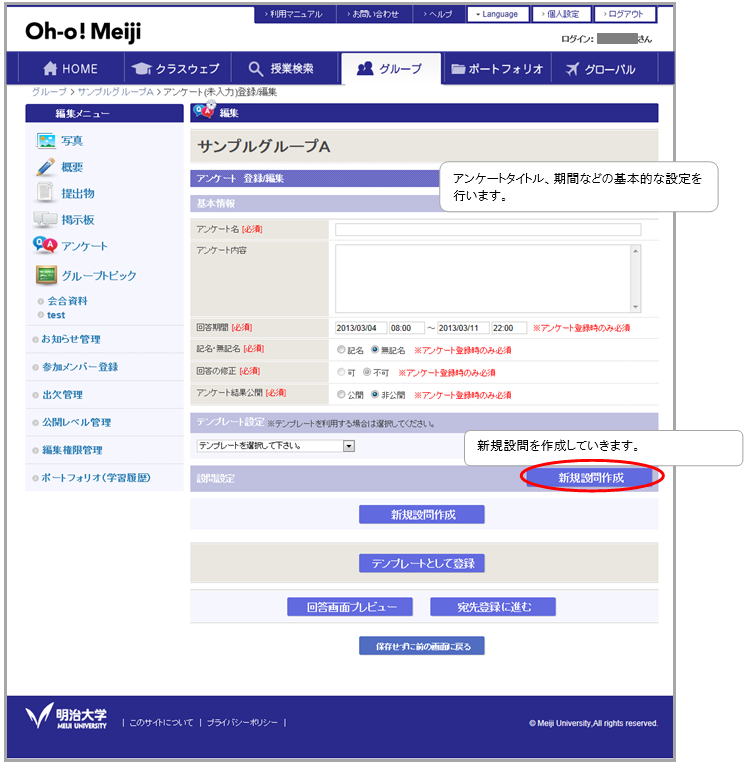Click ログアウト button
747x767 pixels.
pos(625,14)
